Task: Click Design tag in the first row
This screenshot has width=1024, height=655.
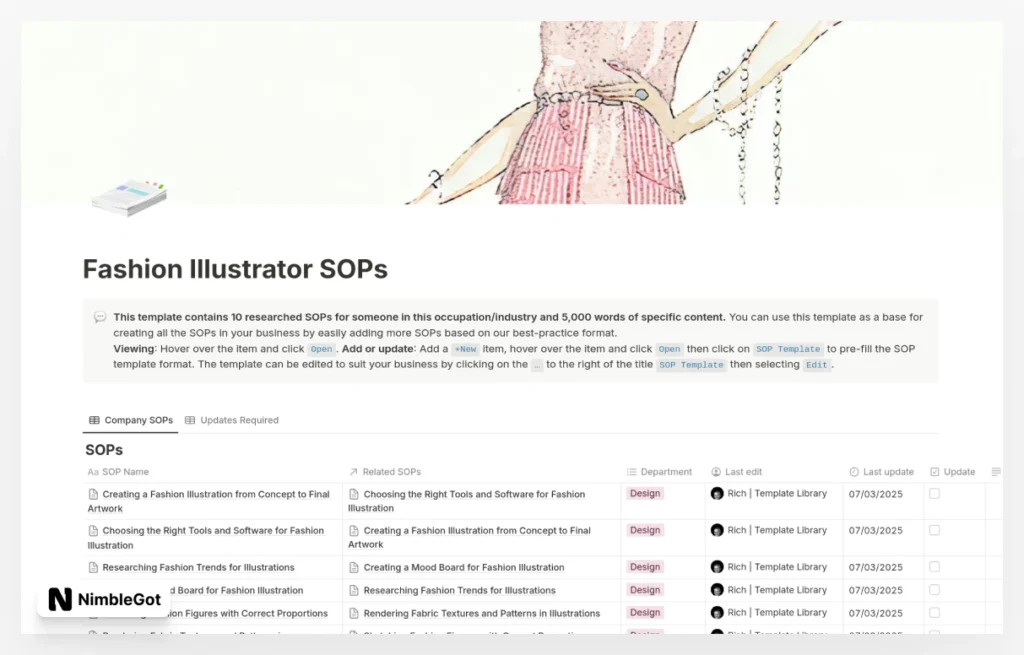Action: (x=645, y=494)
